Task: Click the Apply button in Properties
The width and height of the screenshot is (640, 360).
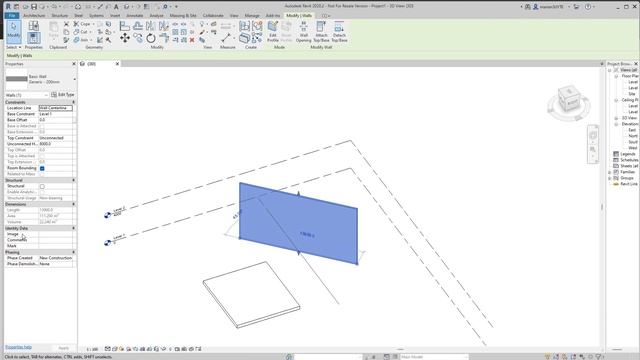Action: 64,348
